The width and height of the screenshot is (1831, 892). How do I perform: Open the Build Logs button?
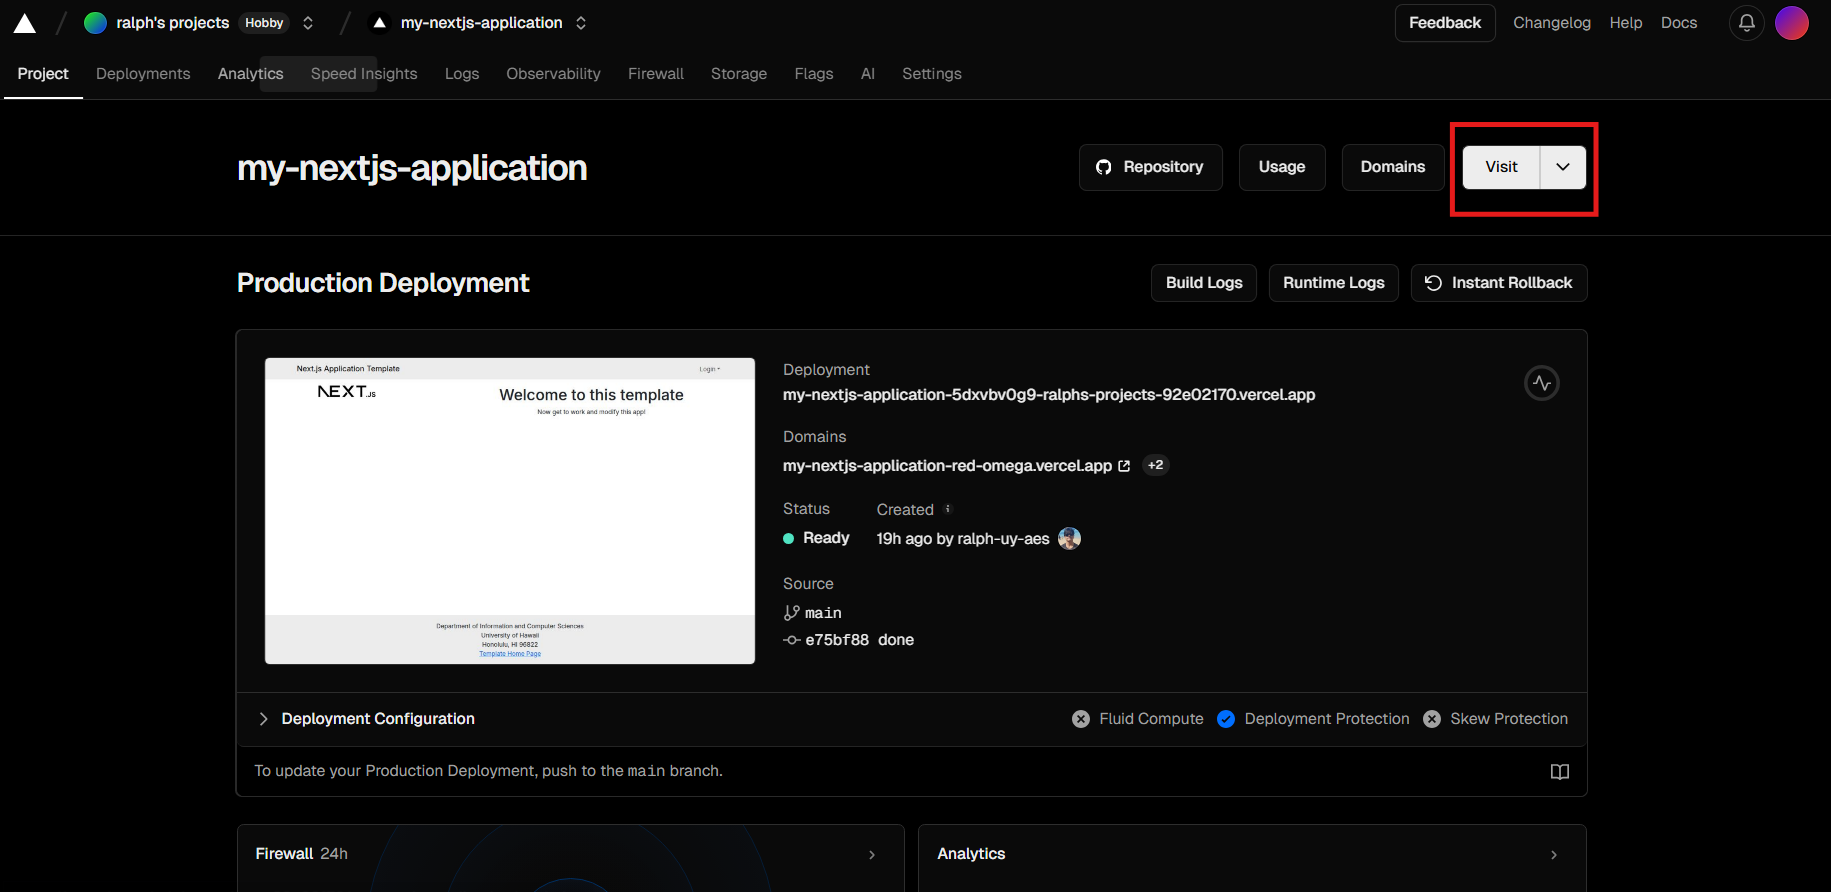click(1203, 283)
